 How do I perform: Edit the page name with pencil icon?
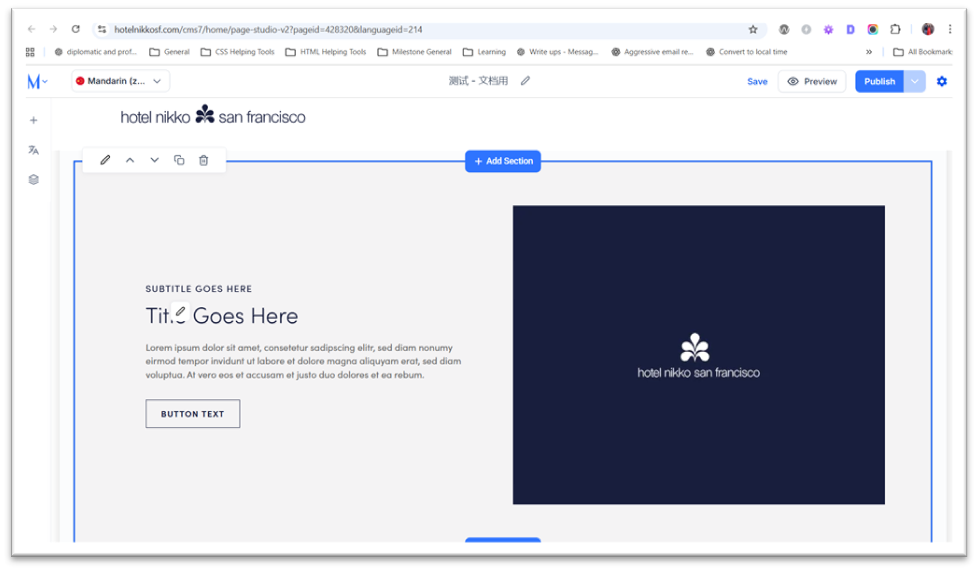pyautogui.click(x=526, y=81)
